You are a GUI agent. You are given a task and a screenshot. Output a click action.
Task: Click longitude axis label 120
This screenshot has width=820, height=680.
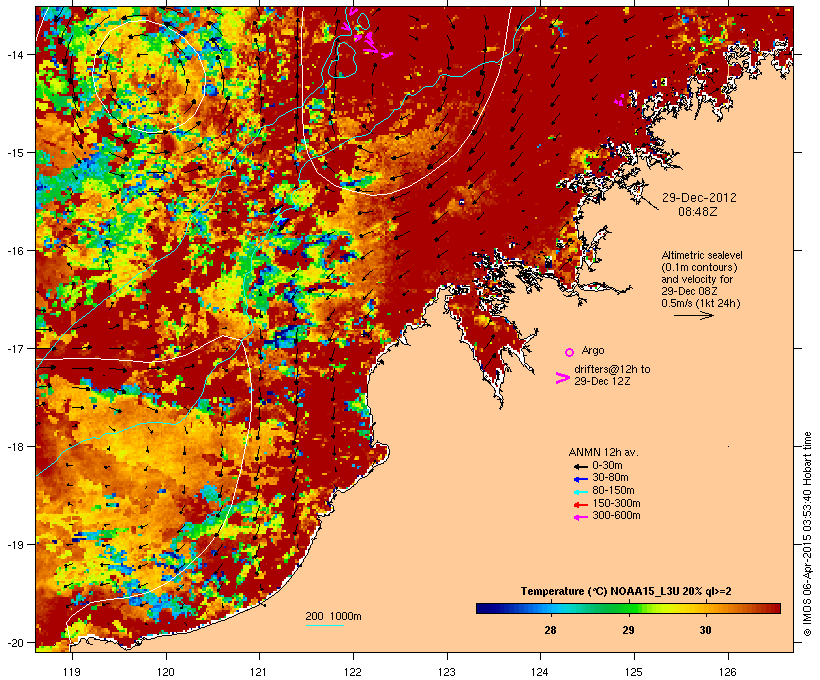pos(166,672)
